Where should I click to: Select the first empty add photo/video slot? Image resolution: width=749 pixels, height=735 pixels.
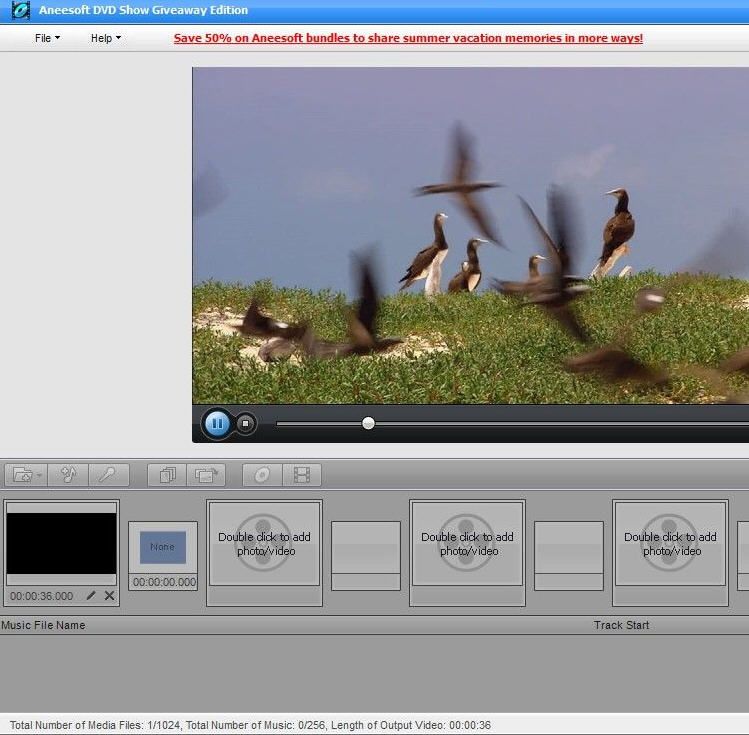(264, 544)
